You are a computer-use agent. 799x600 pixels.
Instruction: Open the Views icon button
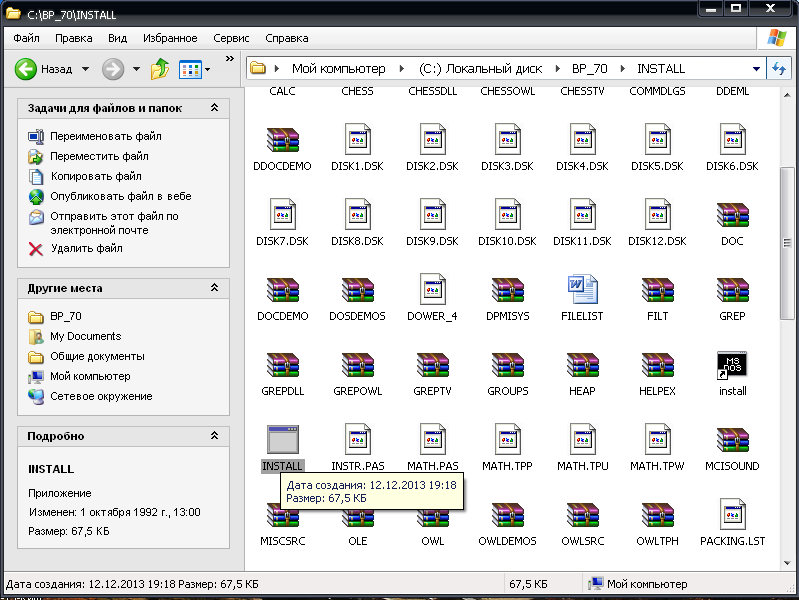tap(190, 69)
